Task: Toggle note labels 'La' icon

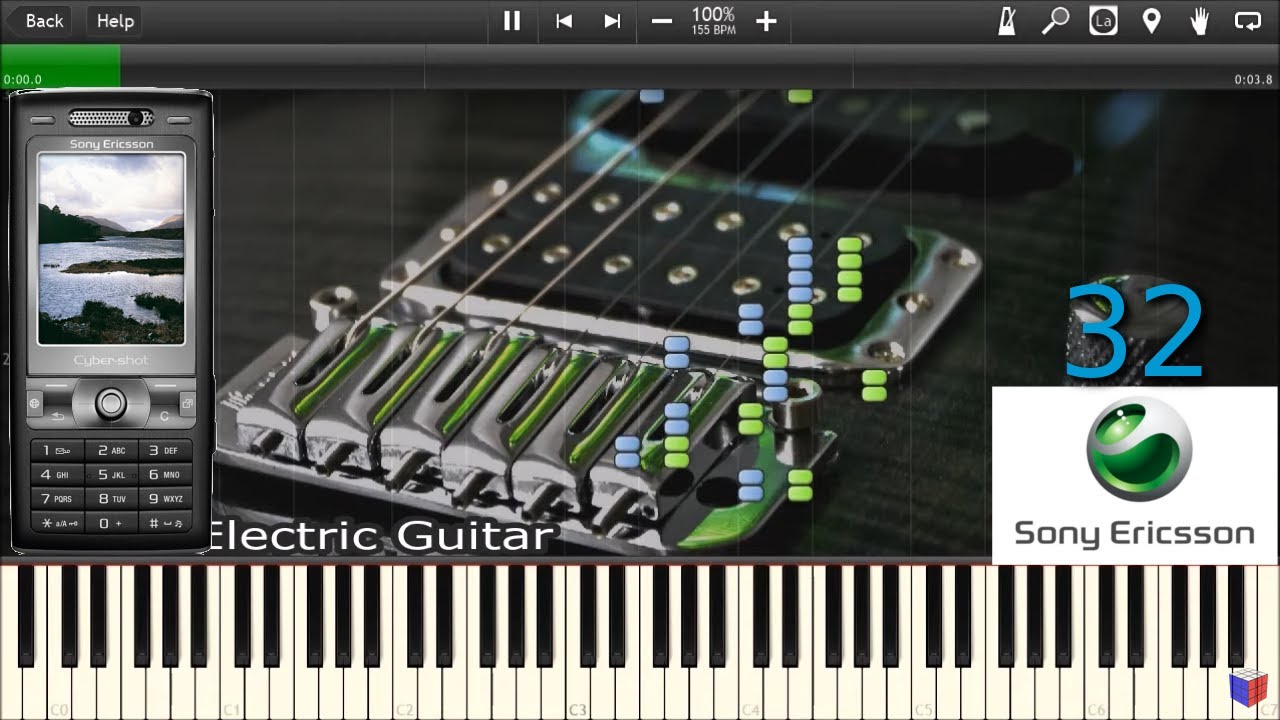Action: pyautogui.click(x=1103, y=21)
